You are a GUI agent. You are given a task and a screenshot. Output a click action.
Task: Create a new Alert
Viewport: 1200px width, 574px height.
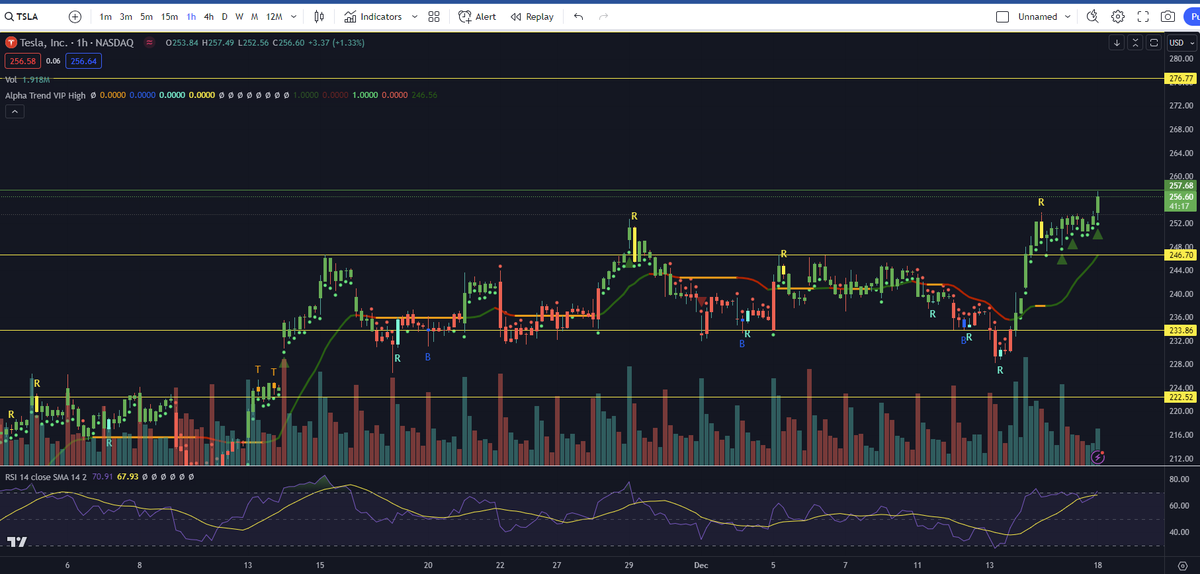pyautogui.click(x=478, y=17)
